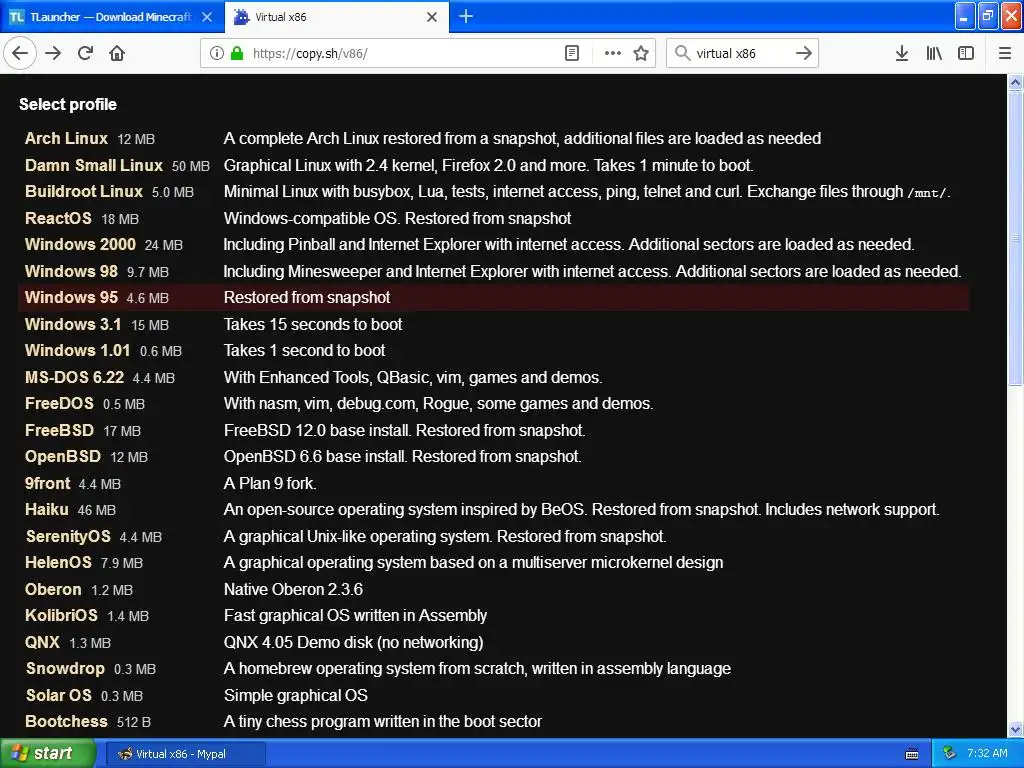Close the Virtual x86 tab
The width and height of the screenshot is (1024, 768).
432,17
